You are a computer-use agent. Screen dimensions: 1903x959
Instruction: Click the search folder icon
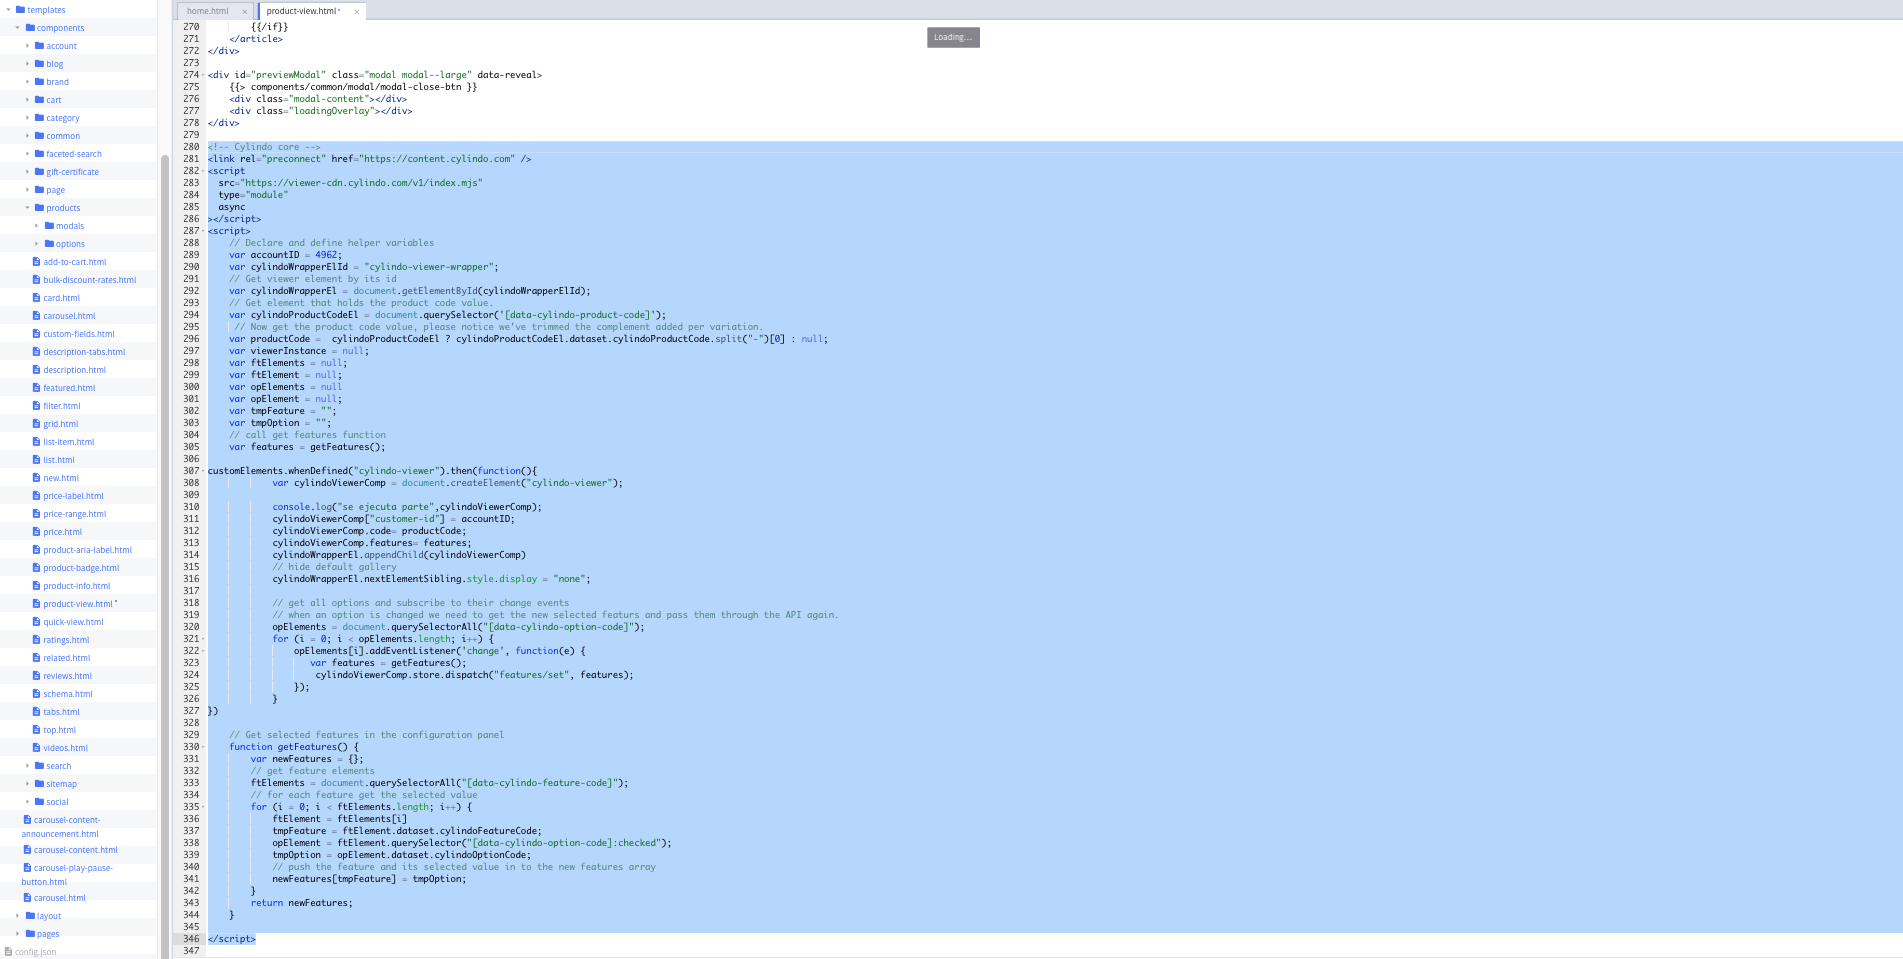tap(39, 766)
